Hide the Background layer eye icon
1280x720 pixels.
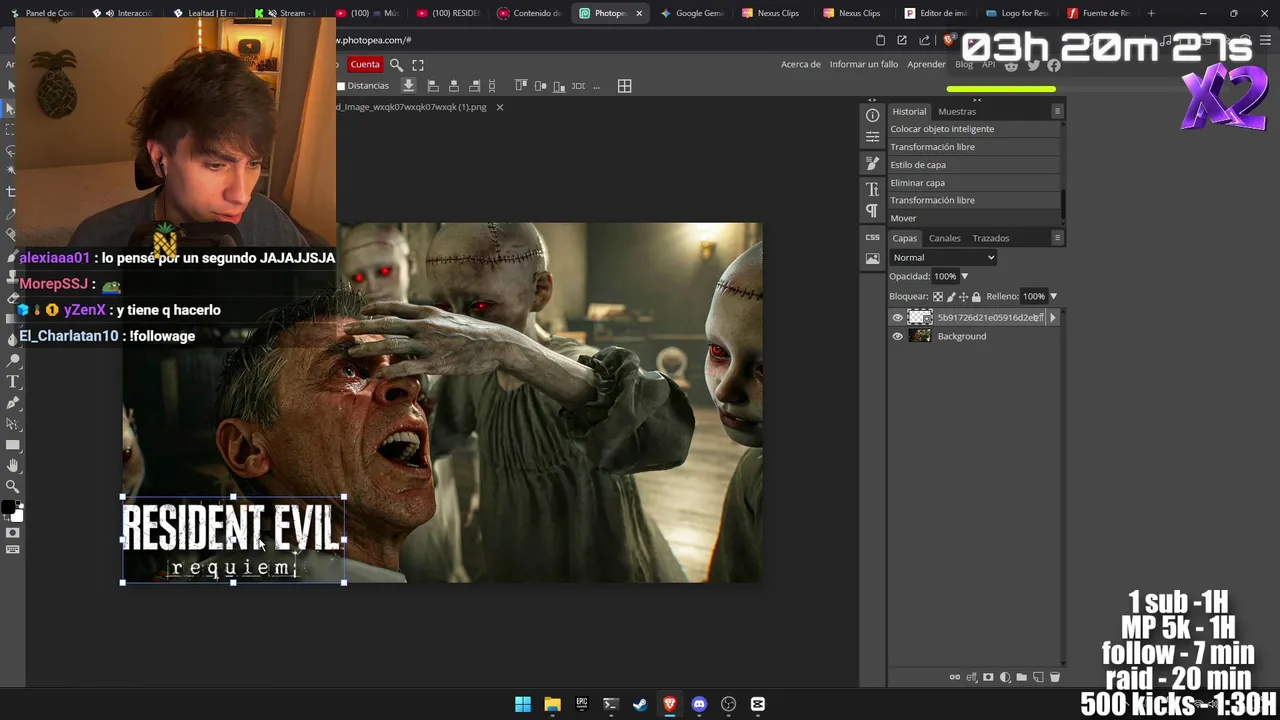pos(897,336)
